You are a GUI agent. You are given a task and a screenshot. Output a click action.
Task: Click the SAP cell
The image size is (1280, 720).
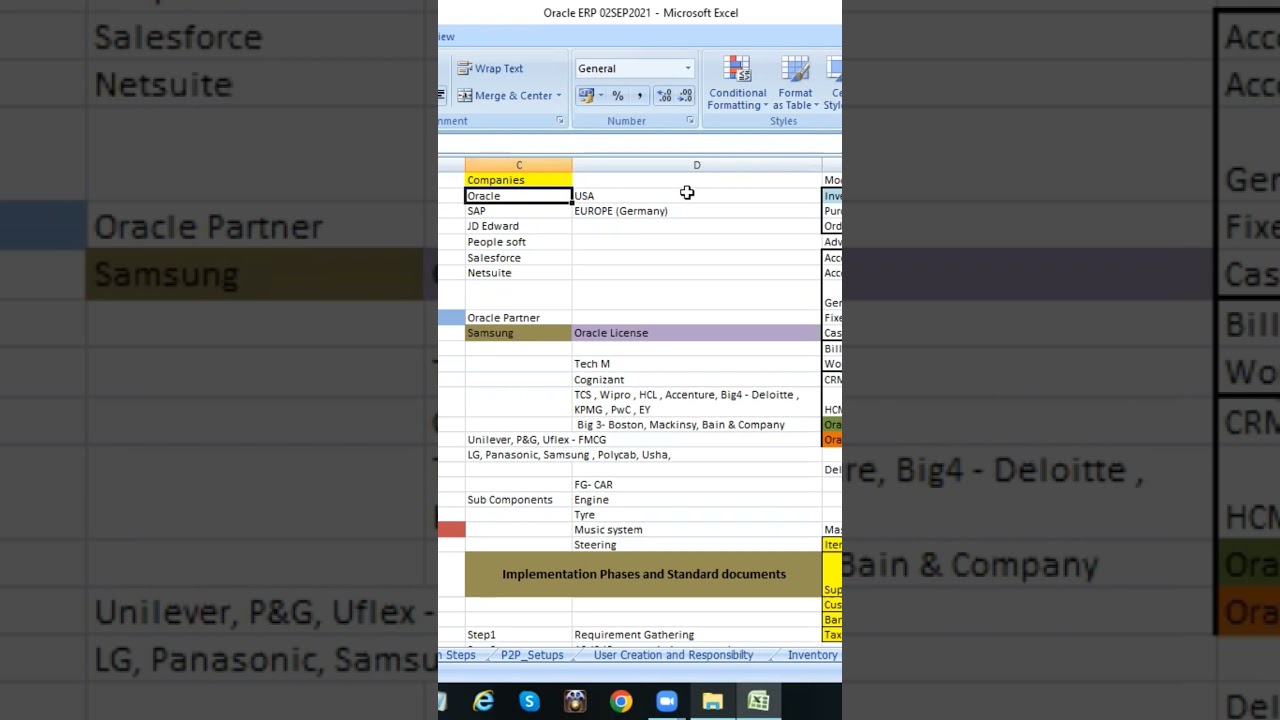[x=518, y=211]
